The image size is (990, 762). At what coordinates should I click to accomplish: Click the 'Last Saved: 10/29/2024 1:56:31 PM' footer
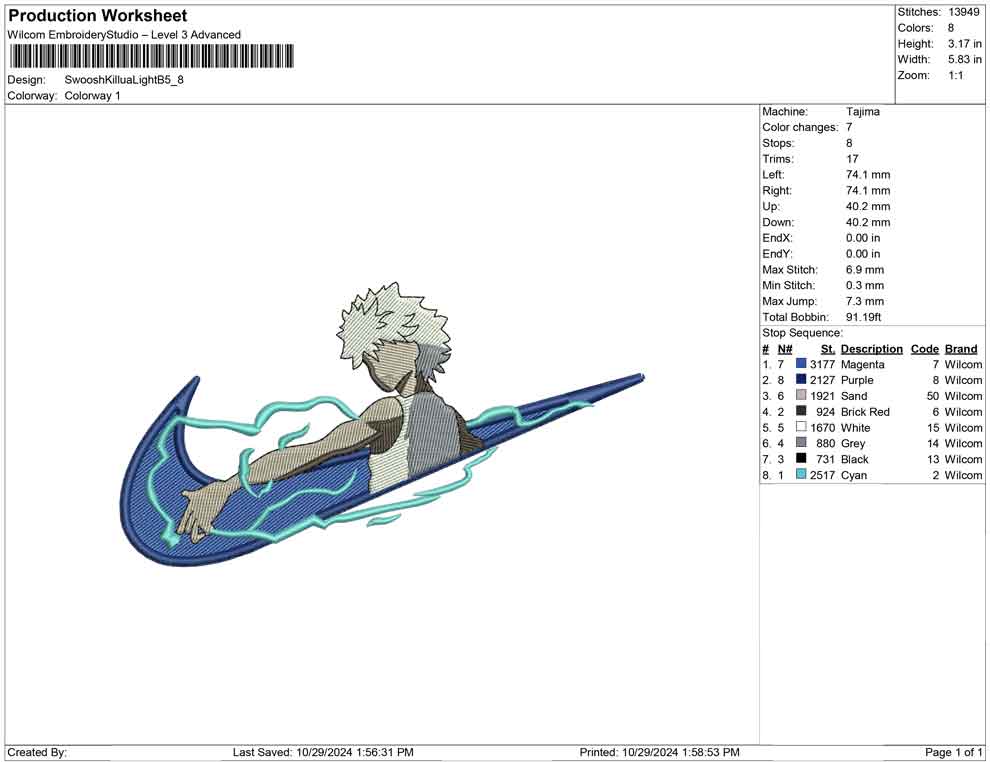pos(323,752)
